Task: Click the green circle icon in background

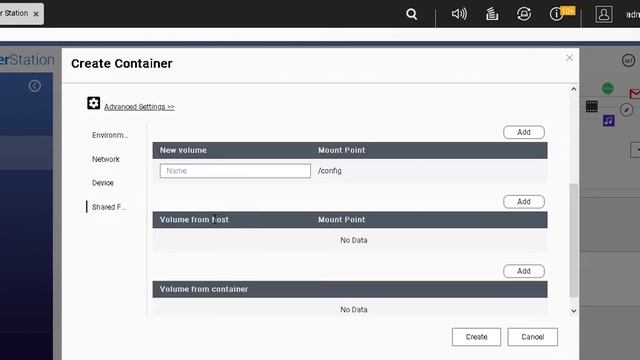Action: [608, 88]
